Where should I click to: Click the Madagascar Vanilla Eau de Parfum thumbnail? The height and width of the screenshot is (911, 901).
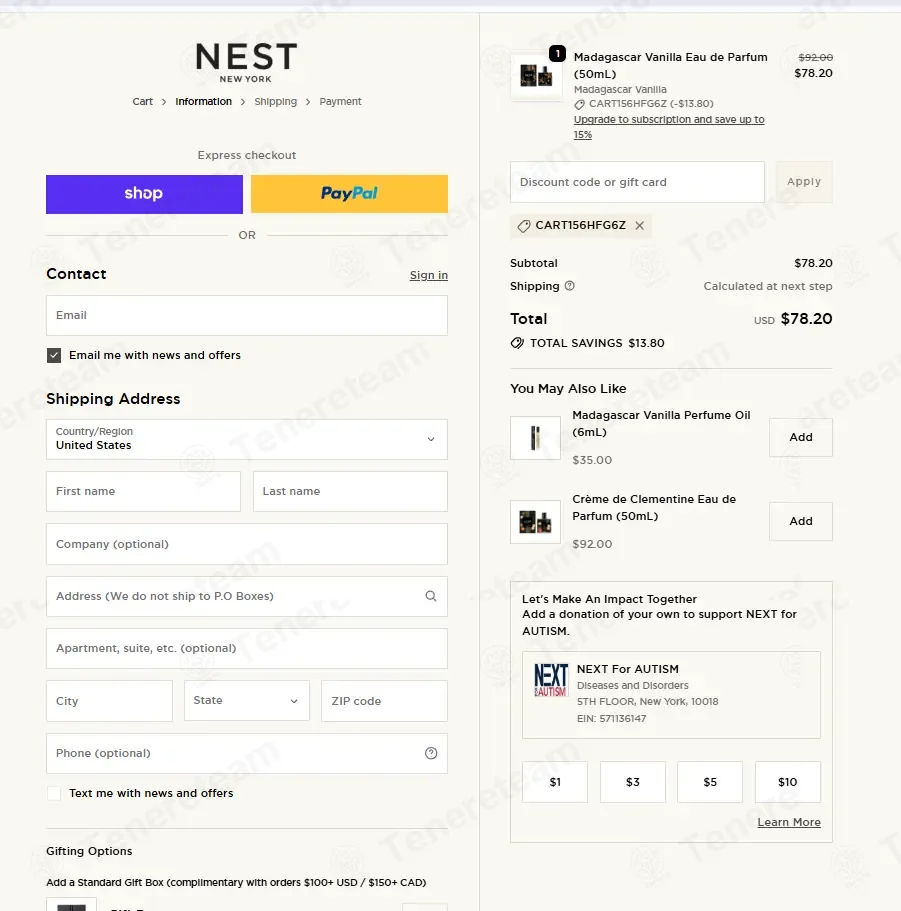536,76
